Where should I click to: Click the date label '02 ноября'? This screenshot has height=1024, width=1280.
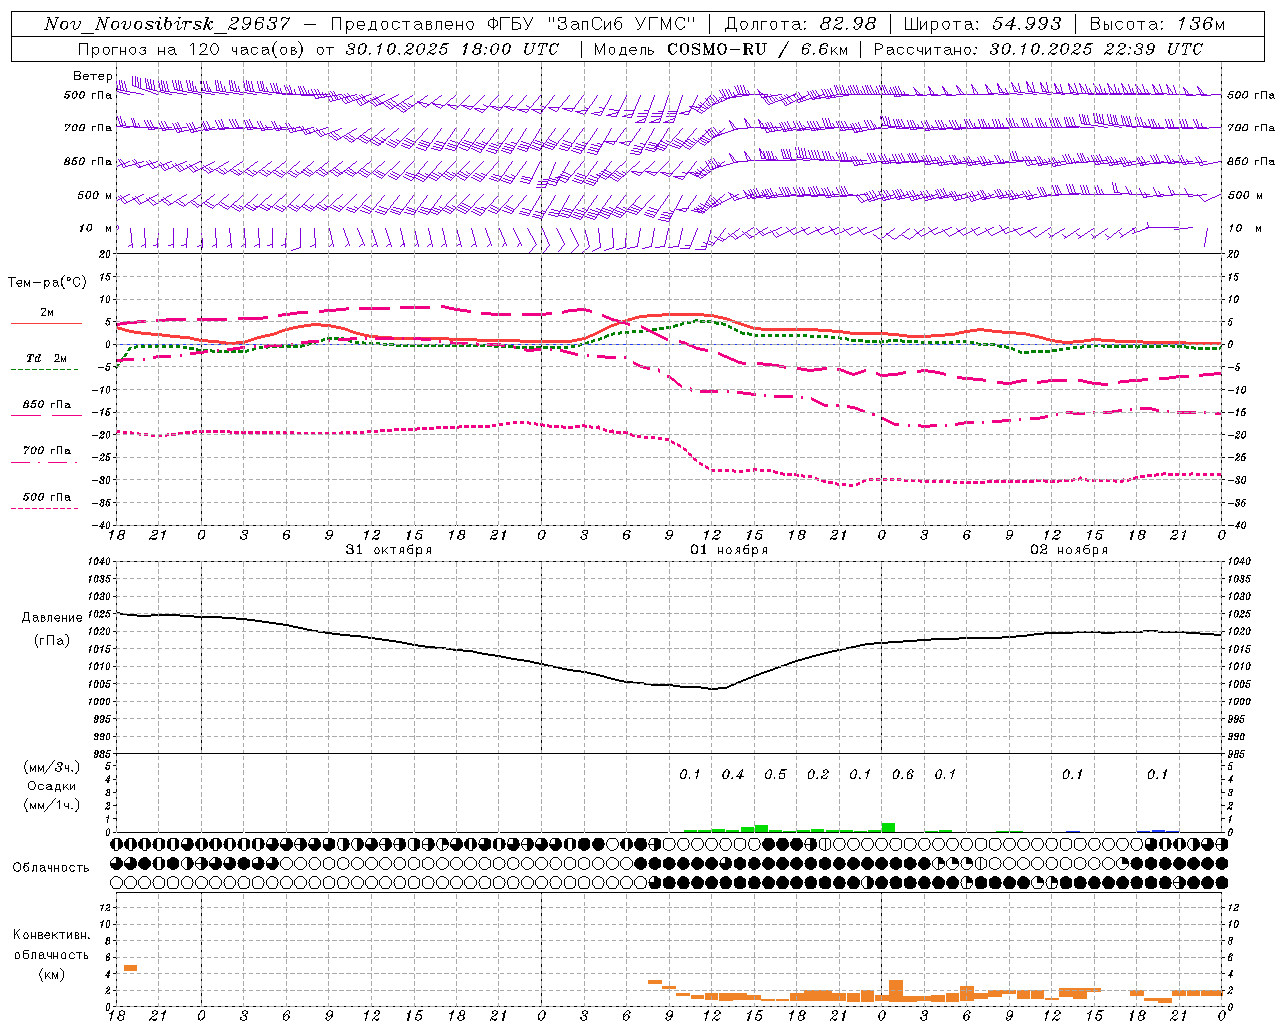click(x=1069, y=549)
